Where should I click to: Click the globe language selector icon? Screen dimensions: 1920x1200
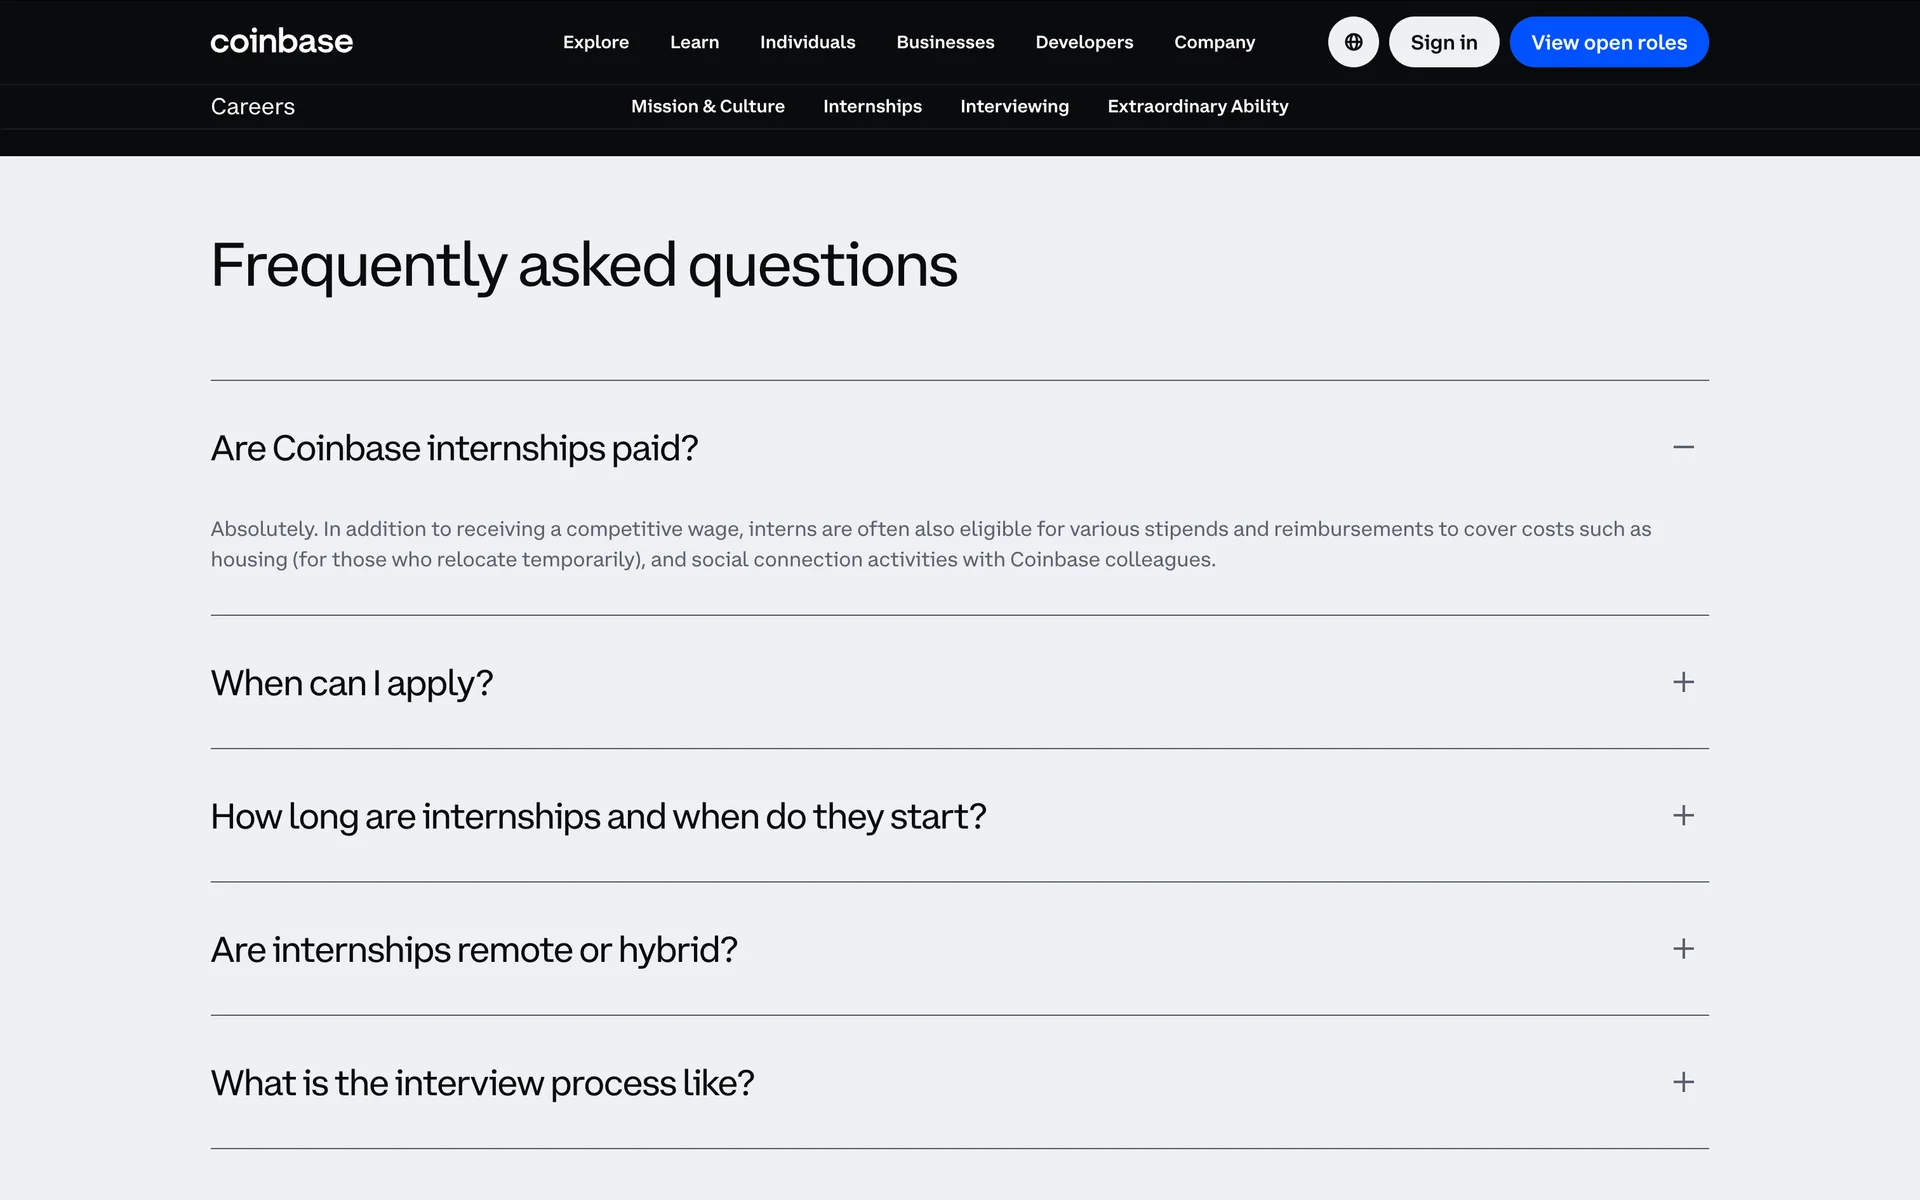point(1353,42)
